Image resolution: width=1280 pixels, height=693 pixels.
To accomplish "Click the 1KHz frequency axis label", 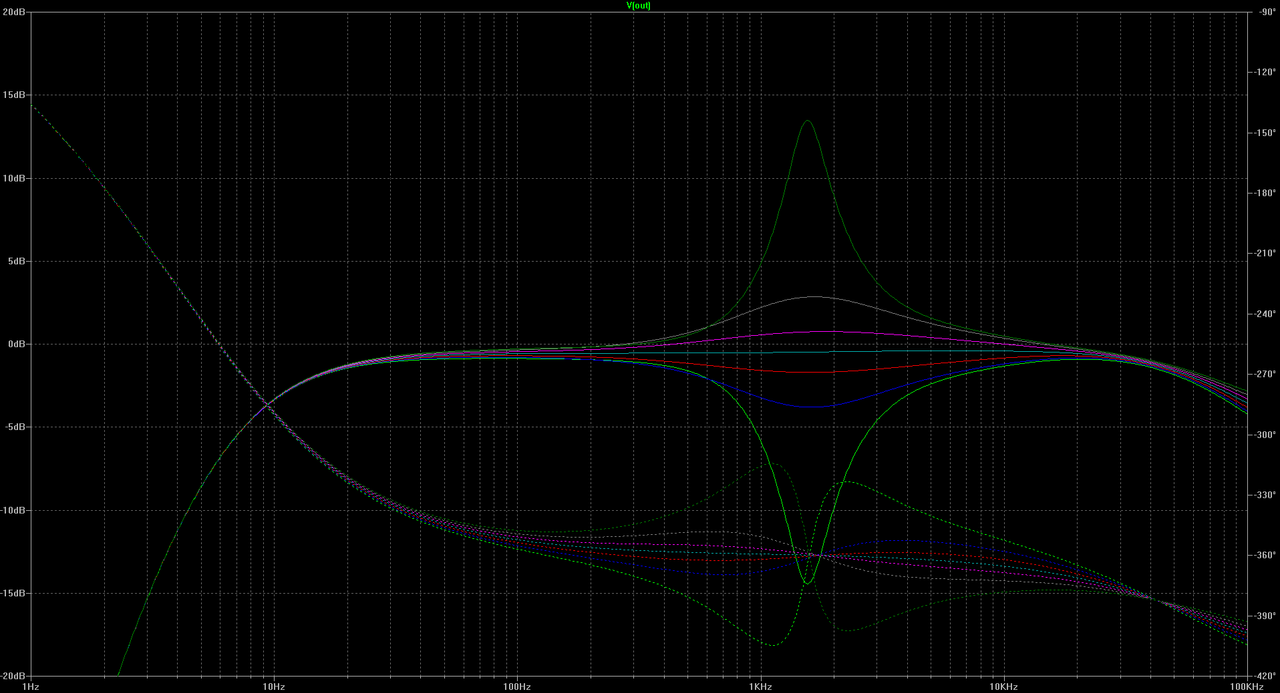I will pos(760,687).
